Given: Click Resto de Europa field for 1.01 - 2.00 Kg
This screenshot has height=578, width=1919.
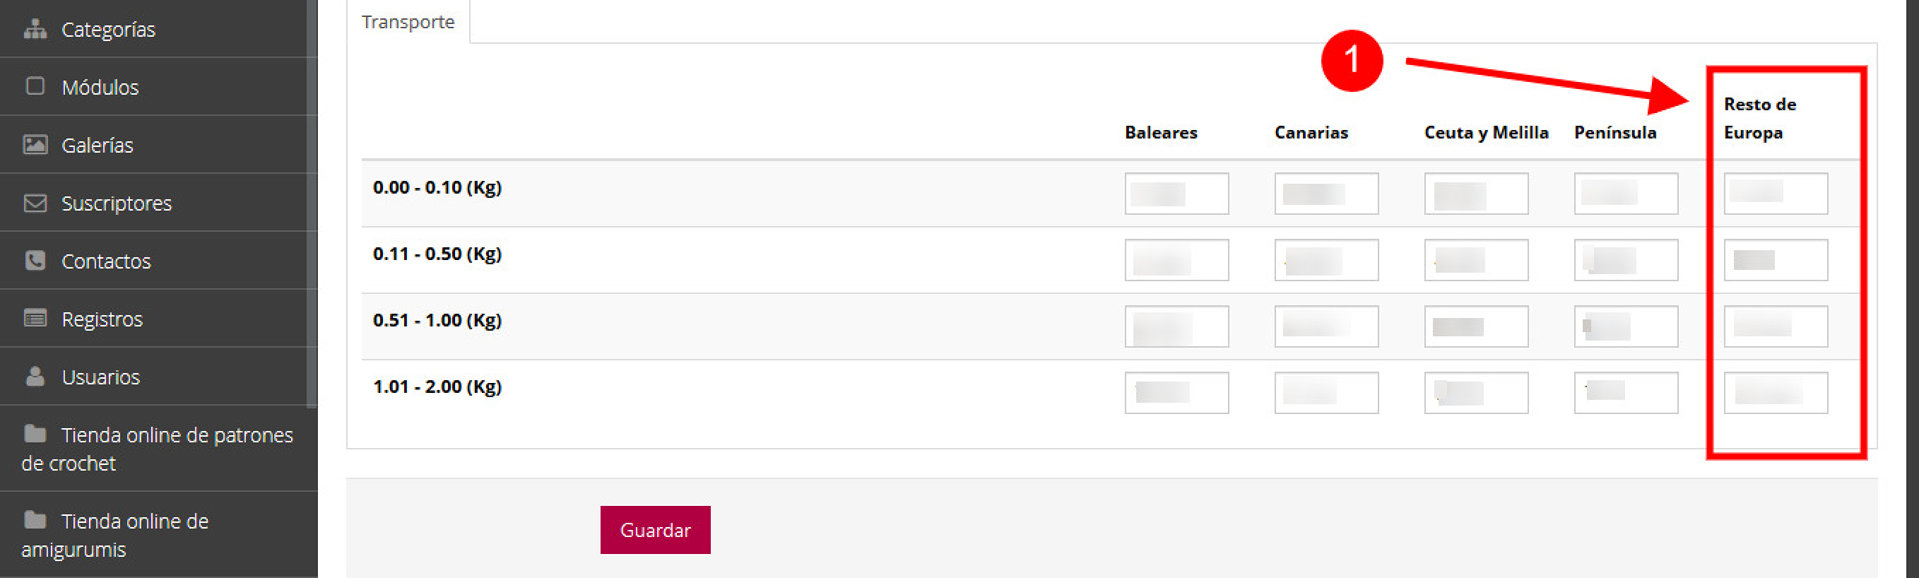Looking at the screenshot, I should 1776,393.
